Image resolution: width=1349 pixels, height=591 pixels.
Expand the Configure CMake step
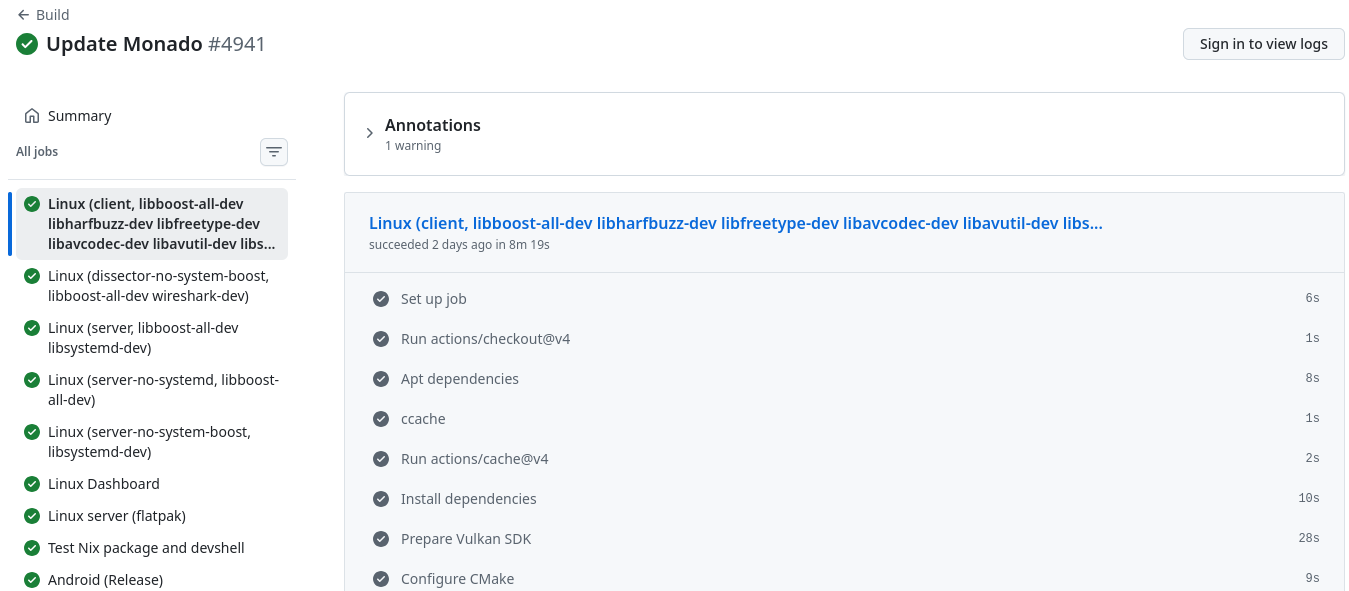click(457, 579)
